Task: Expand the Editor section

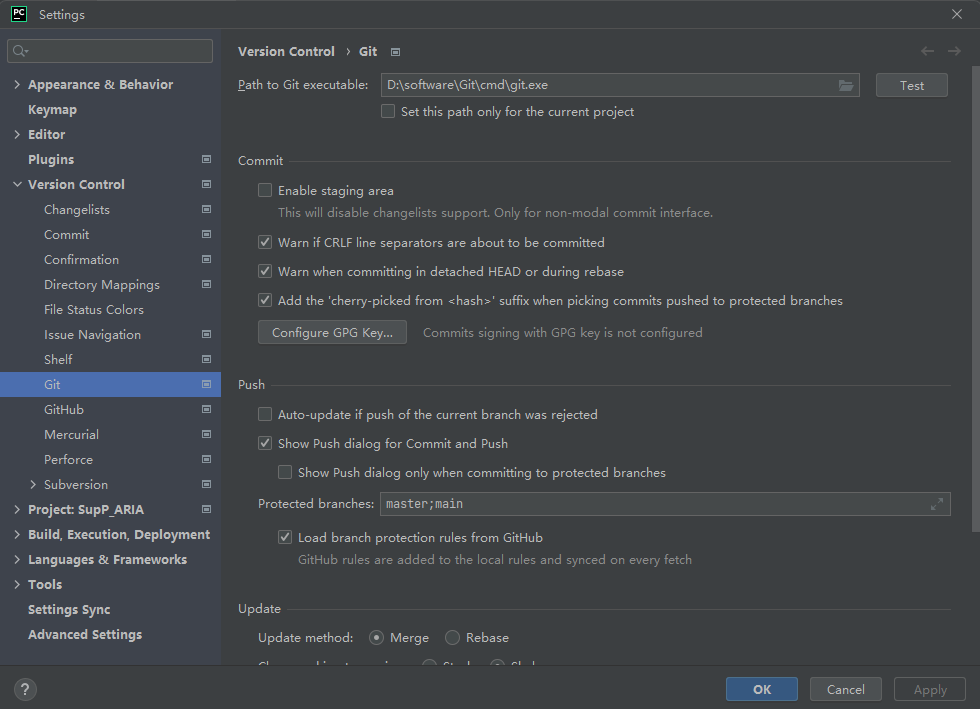Action: pos(17,134)
